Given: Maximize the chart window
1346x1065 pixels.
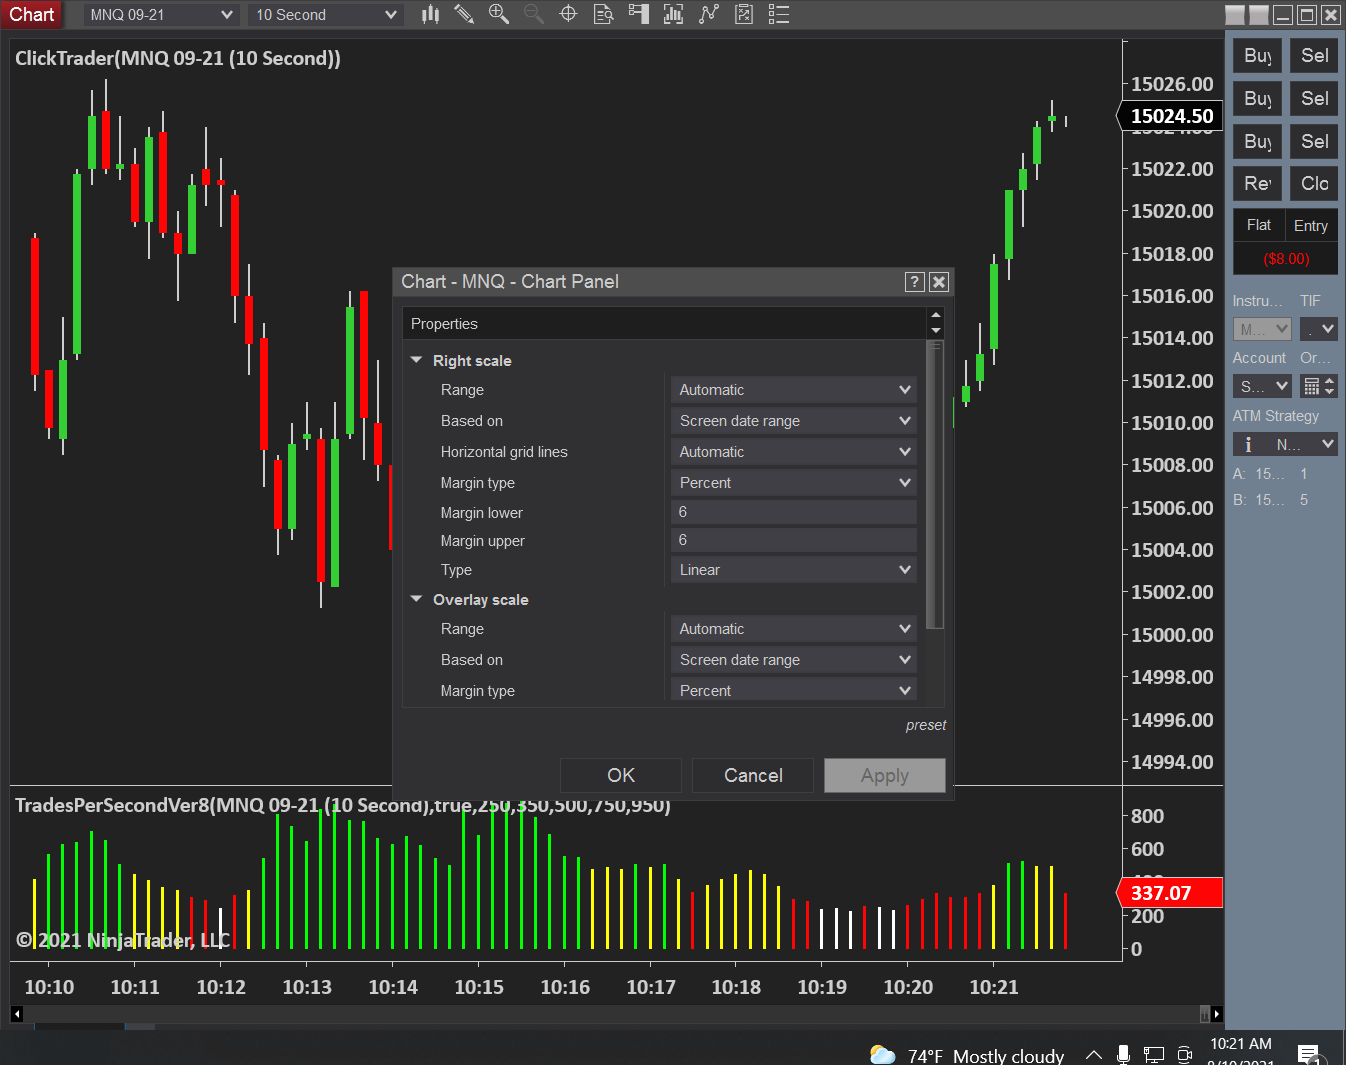Looking at the screenshot, I should point(1307,15).
